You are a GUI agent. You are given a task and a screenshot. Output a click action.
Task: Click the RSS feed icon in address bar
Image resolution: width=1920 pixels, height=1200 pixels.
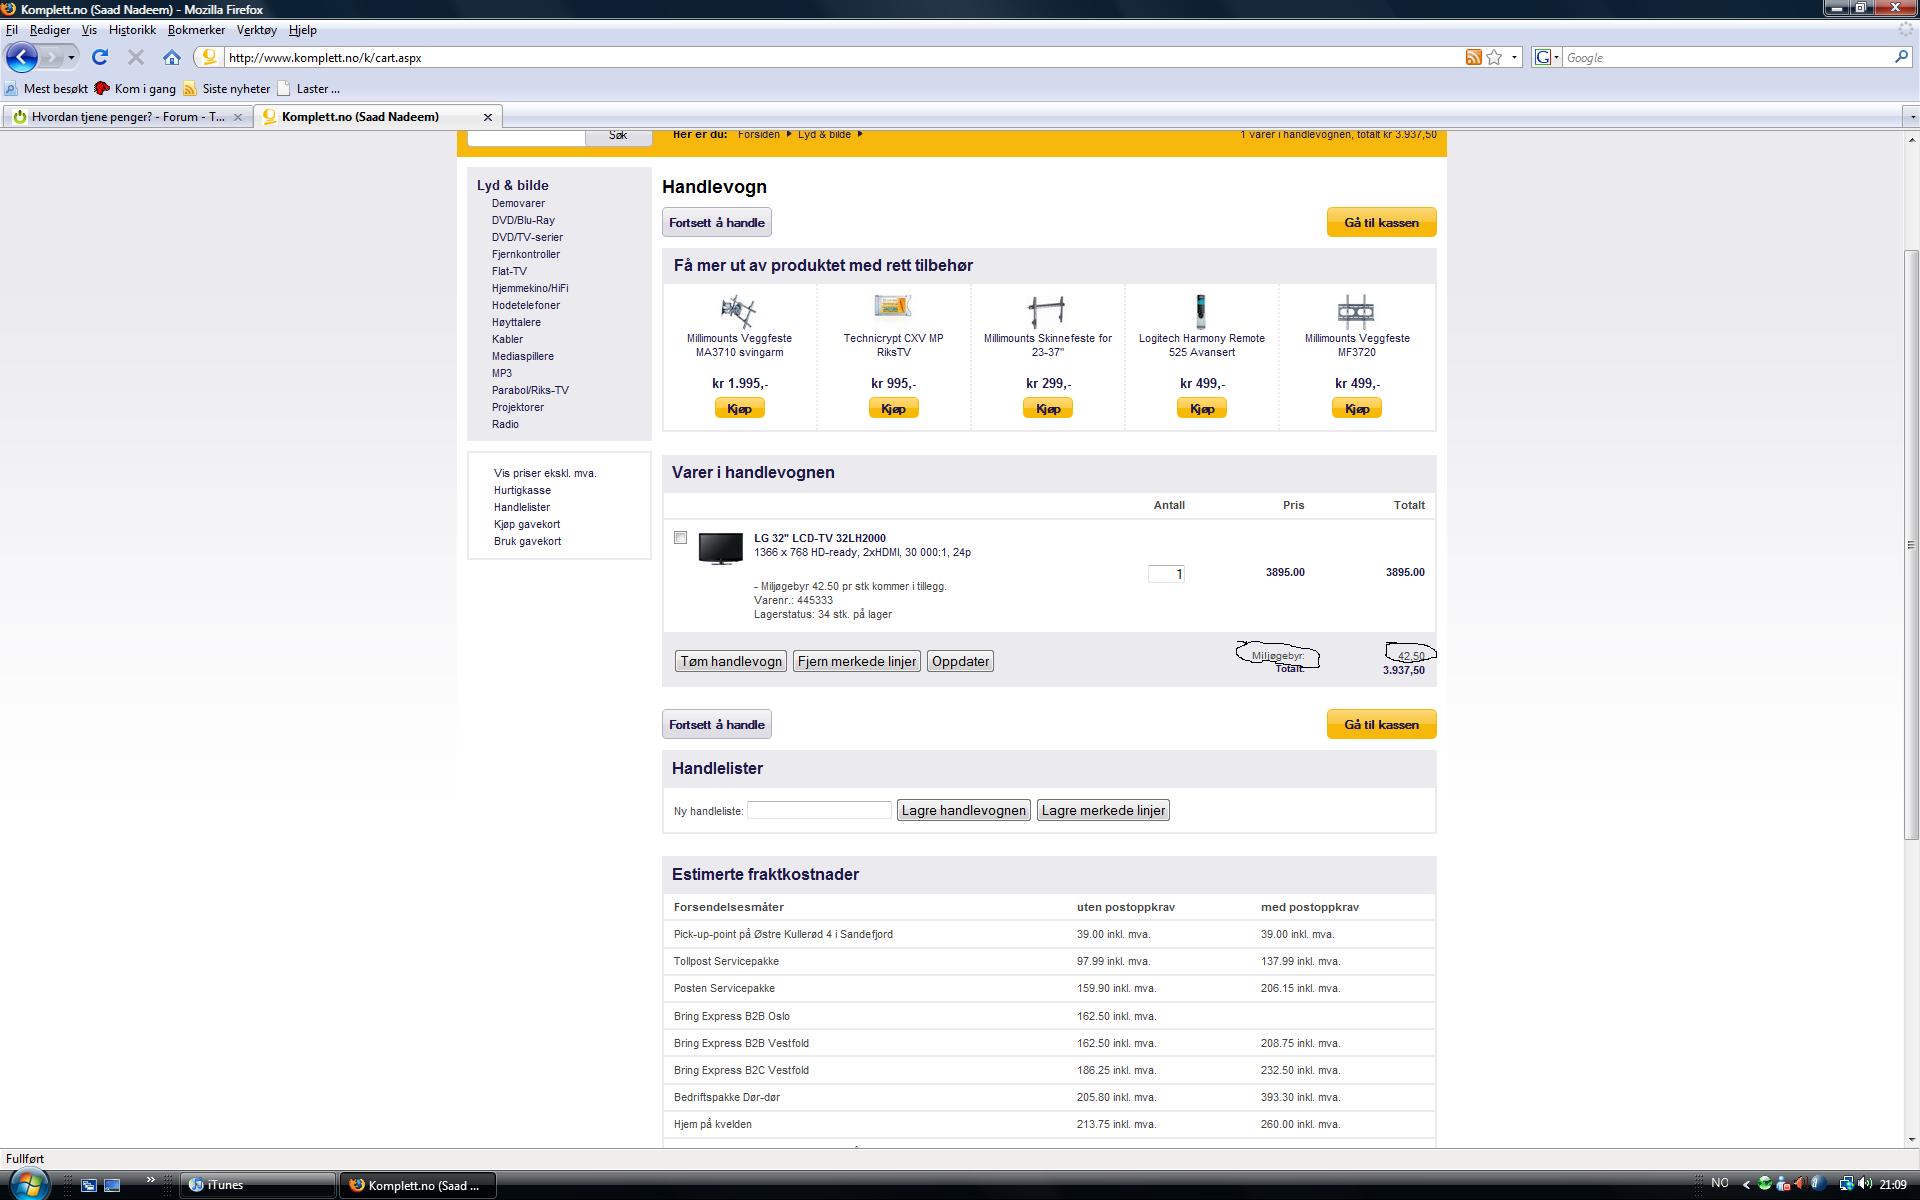click(x=1473, y=57)
